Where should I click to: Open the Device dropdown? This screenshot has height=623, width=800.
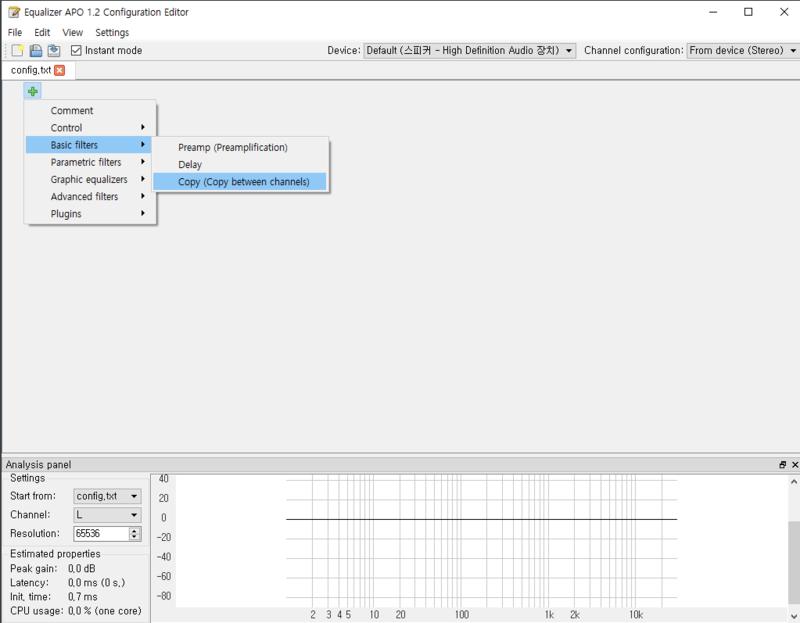469,51
